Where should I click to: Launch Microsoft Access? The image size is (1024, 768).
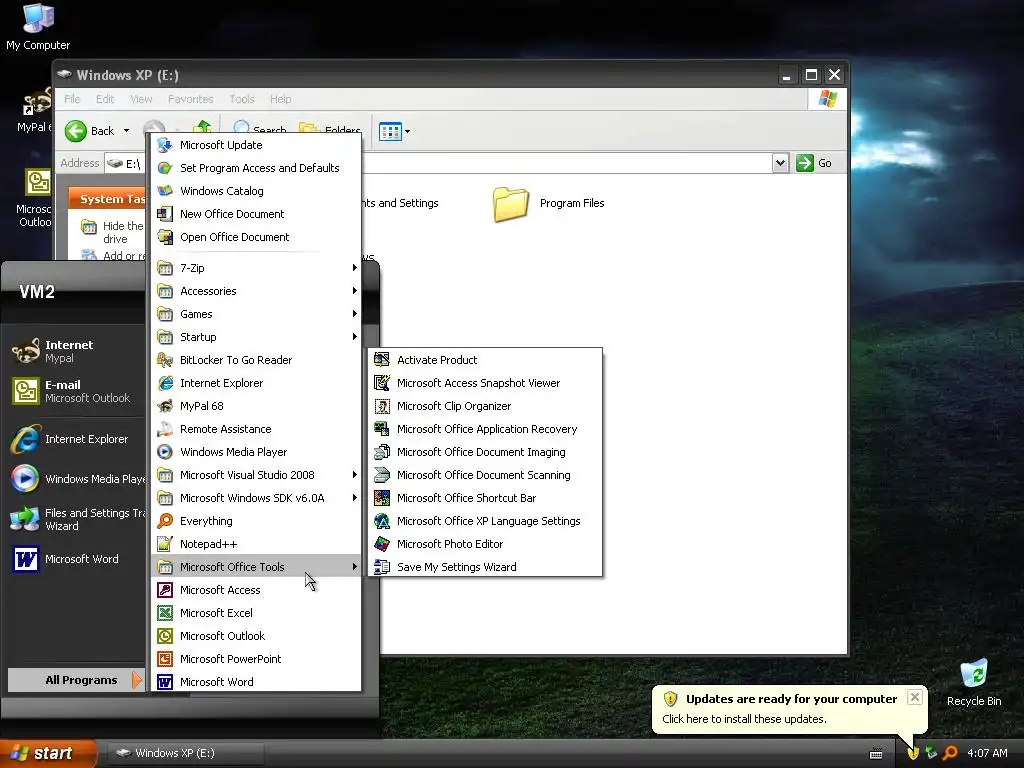256,590
